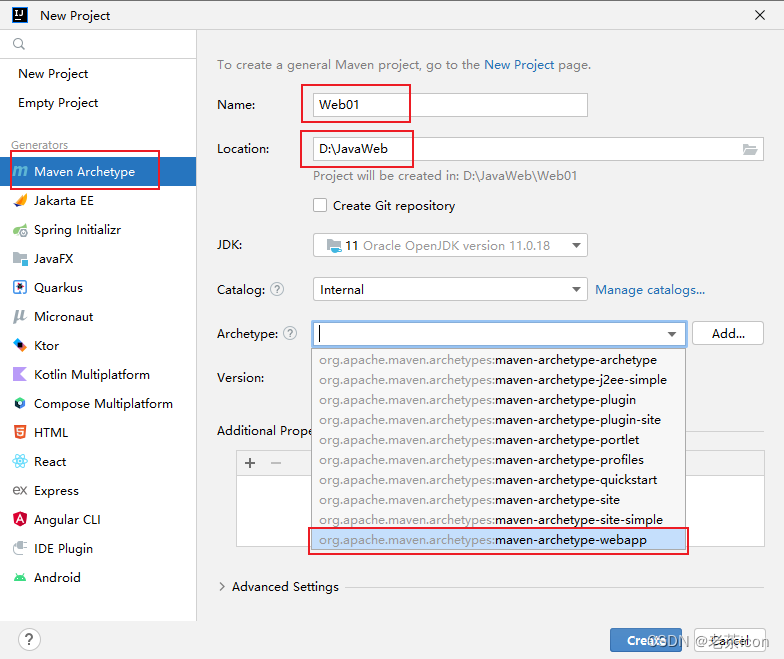
Task: Click the plus icon to add property
Action: pyautogui.click(x=250, y=463)
